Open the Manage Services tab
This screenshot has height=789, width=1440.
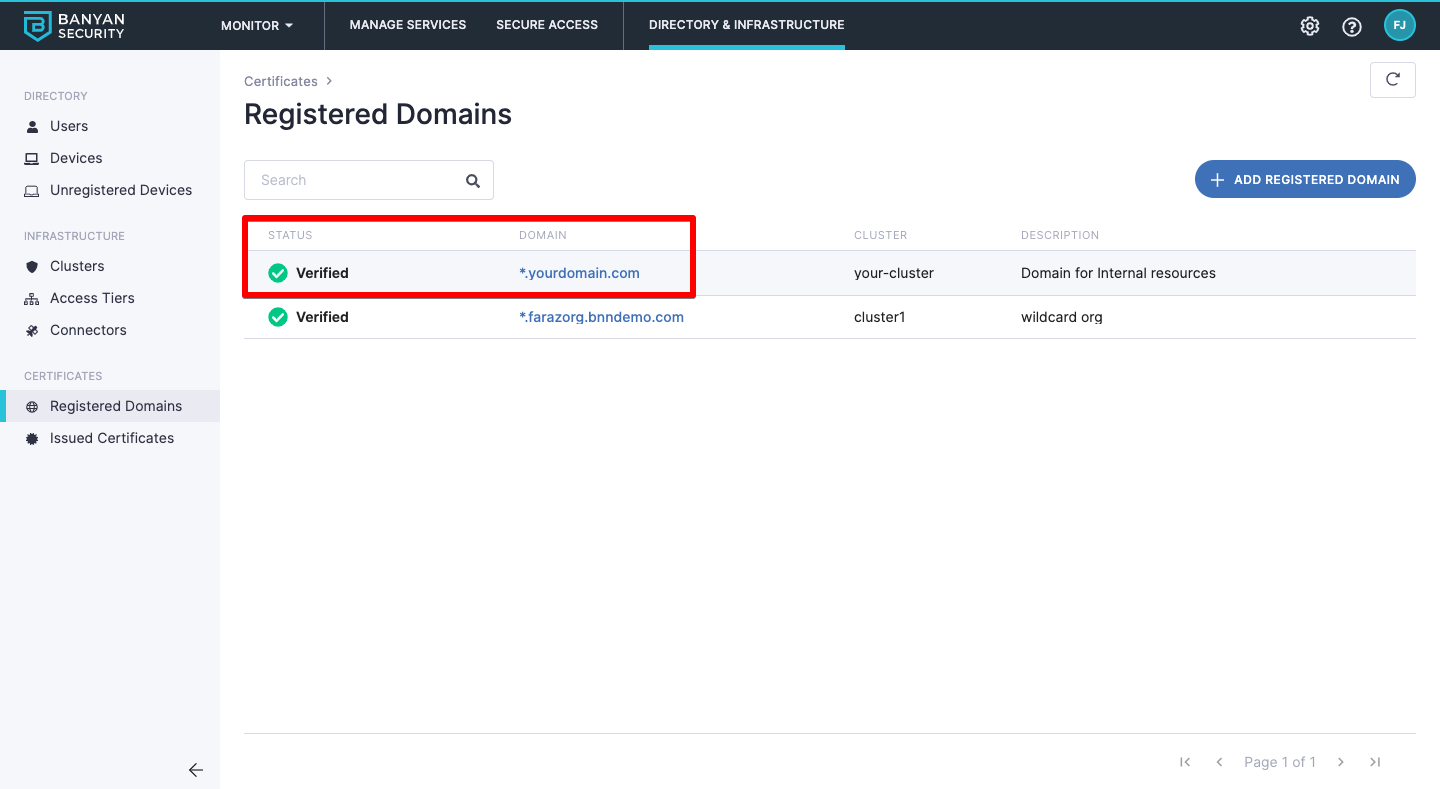(x=408, y=25)
